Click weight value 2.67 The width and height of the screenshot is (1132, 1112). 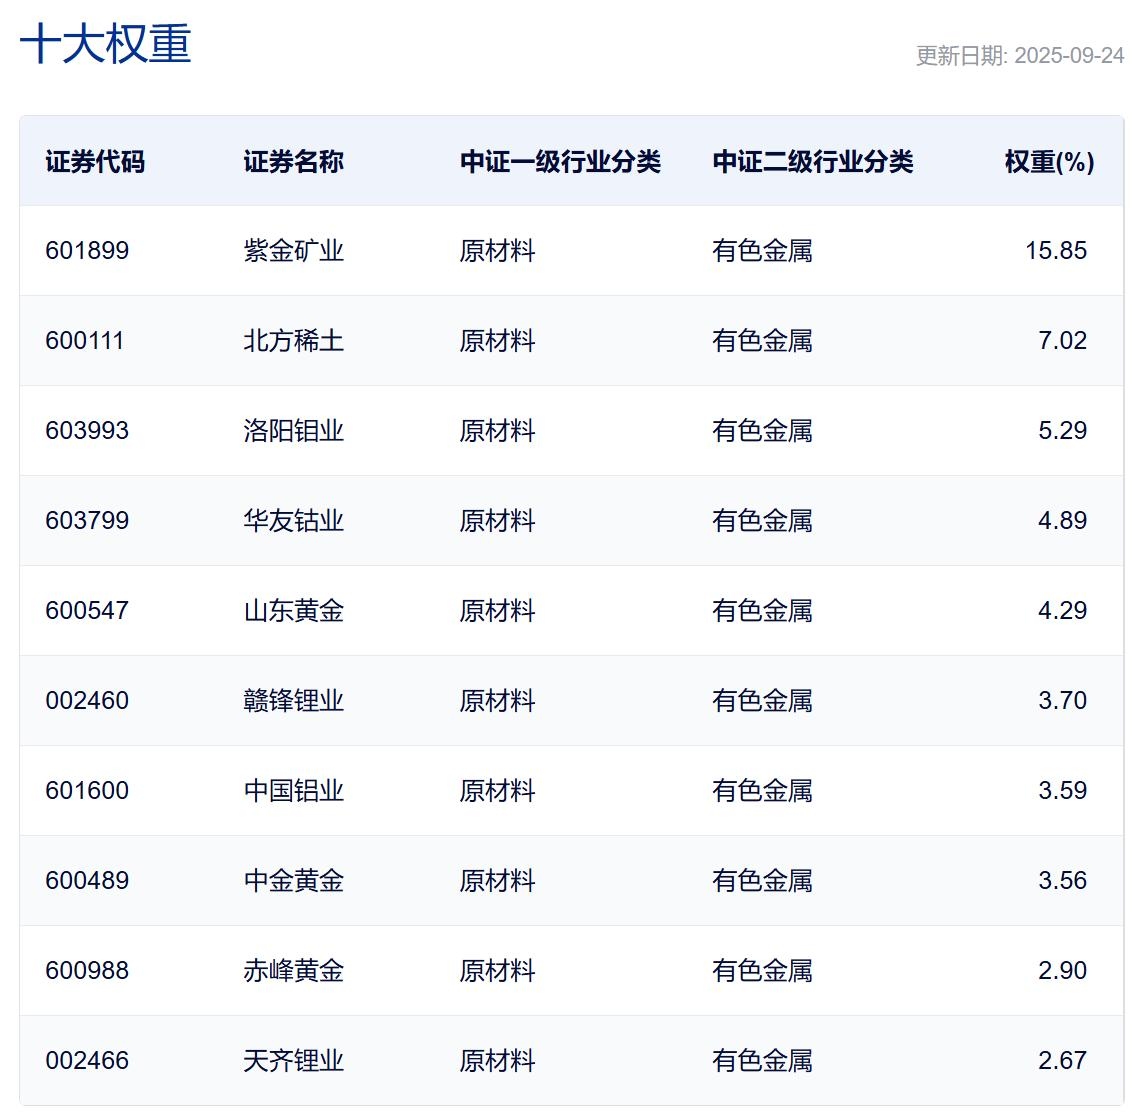point(1062,1061)
